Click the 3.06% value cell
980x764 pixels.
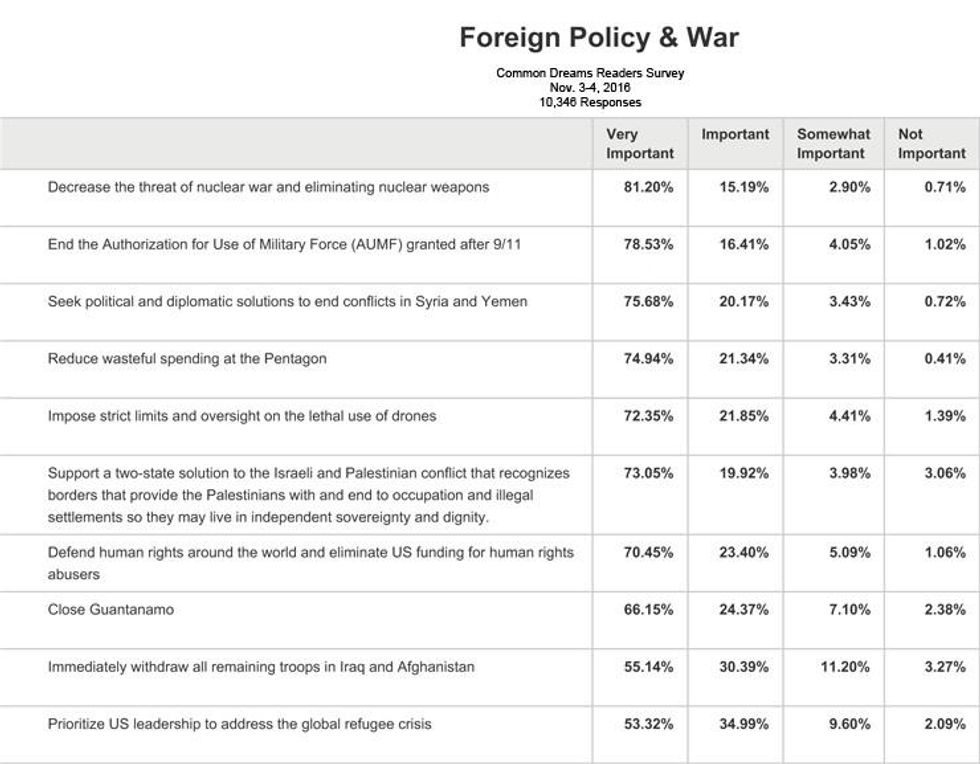coord(945,473)
